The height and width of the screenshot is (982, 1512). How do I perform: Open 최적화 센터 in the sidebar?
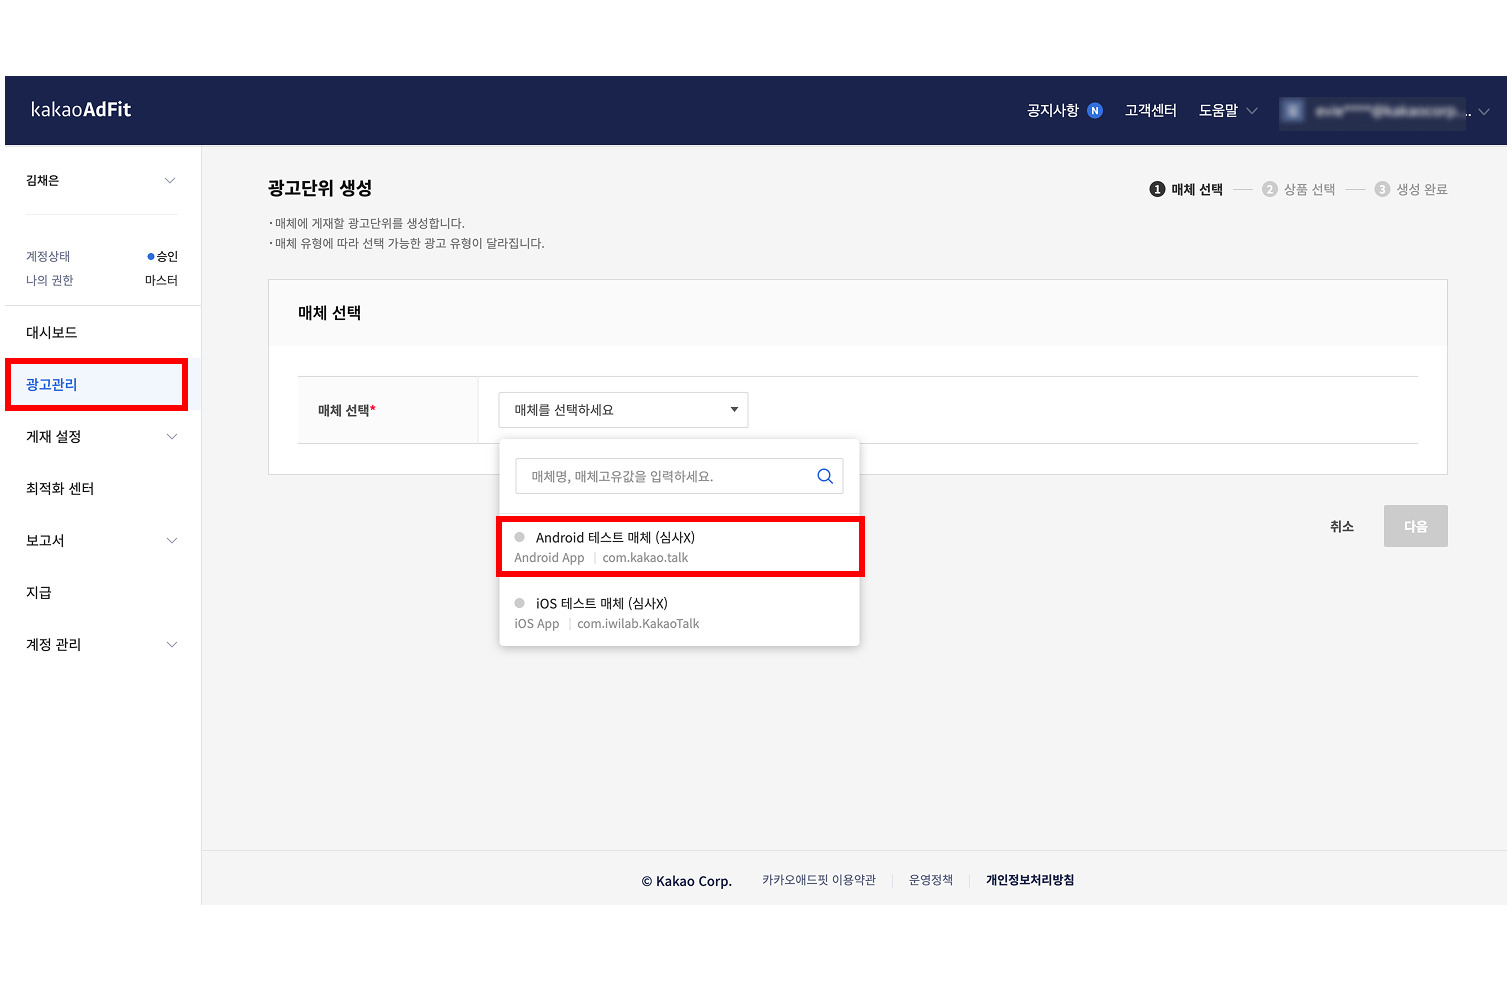pos(60,489)
